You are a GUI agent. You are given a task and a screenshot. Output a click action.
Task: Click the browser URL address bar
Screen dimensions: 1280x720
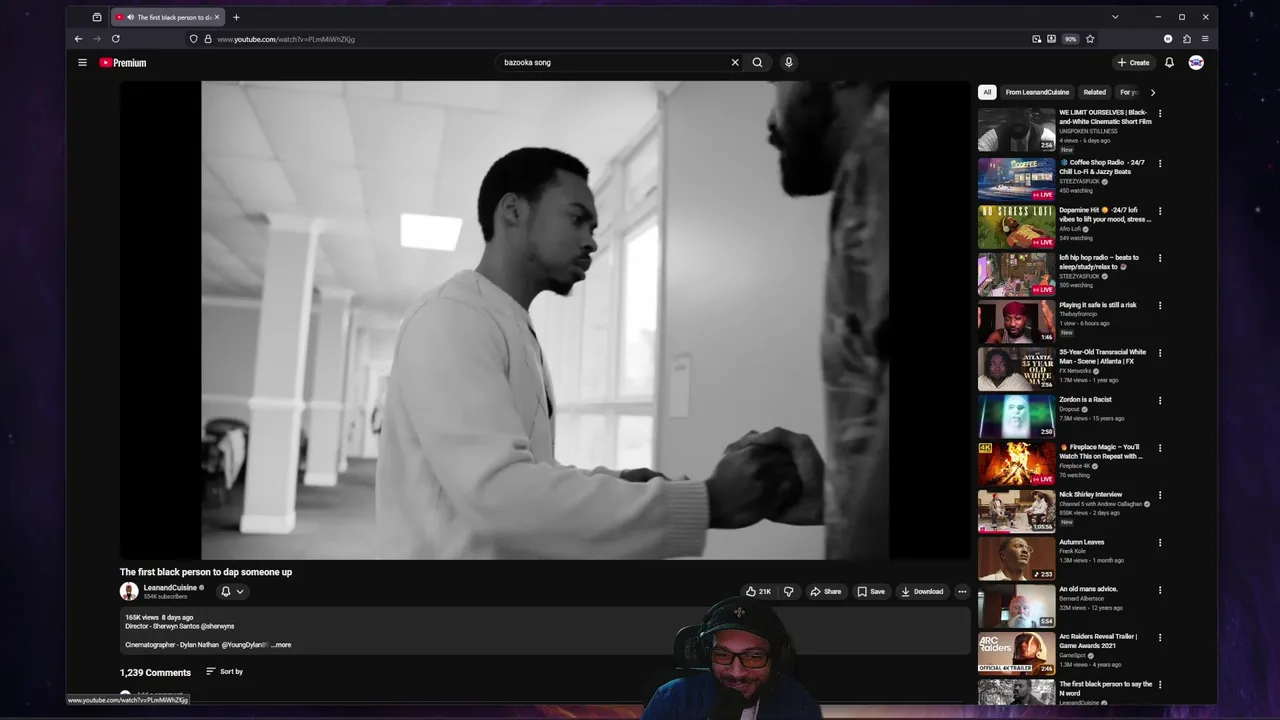[x=610, y=39]
